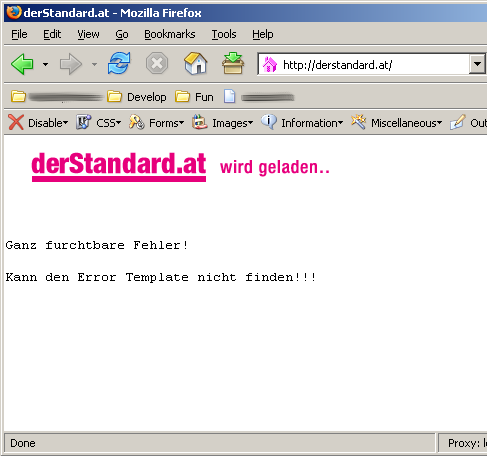This screenshot has width=487, height=456.
Task: Open the Edit menu
Action: tap(52, 34)
